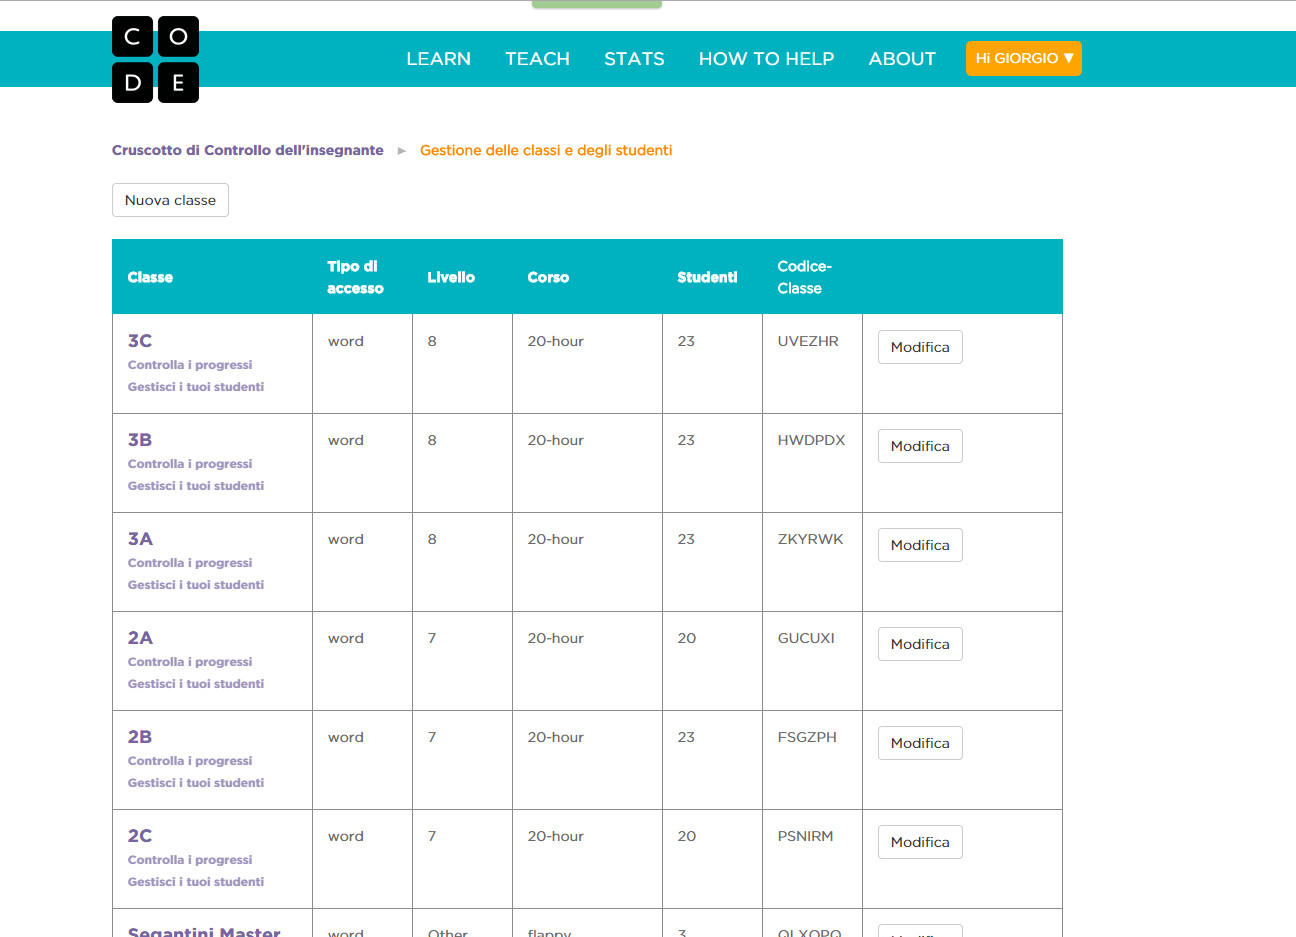
Task: Click Gestisci i tuoi studenti under 2C
Action: click(196, 882)
